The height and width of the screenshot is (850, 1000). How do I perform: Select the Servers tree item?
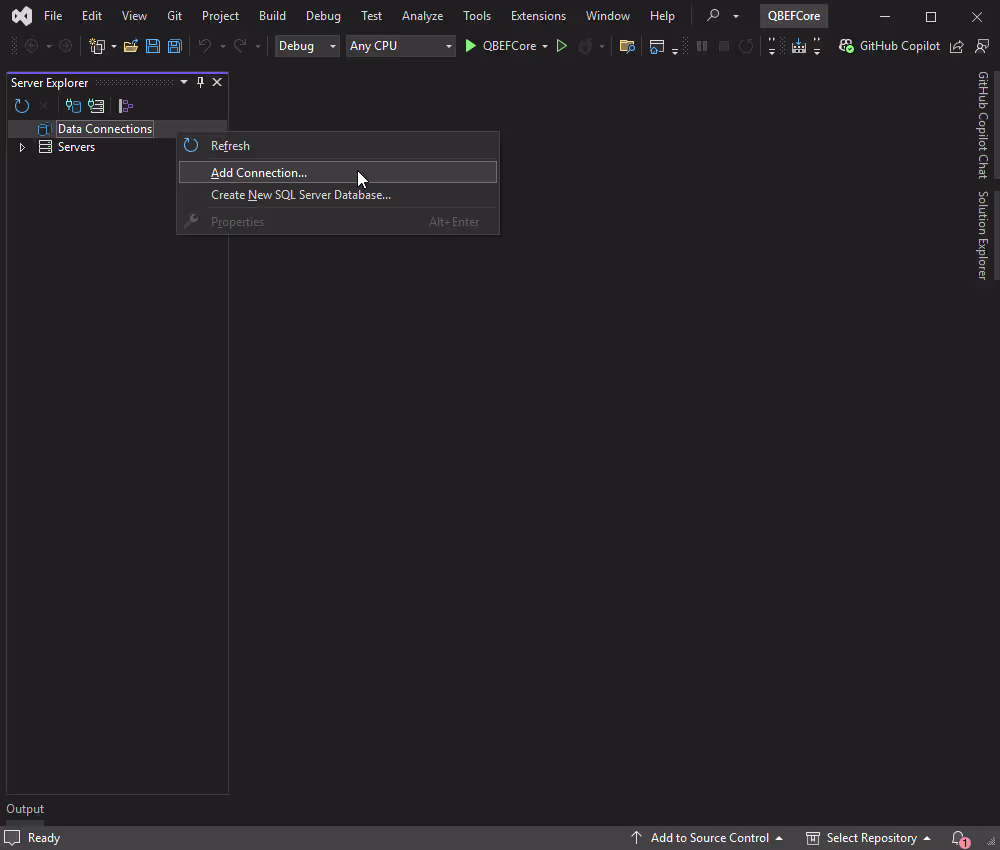tap(76, 147)
